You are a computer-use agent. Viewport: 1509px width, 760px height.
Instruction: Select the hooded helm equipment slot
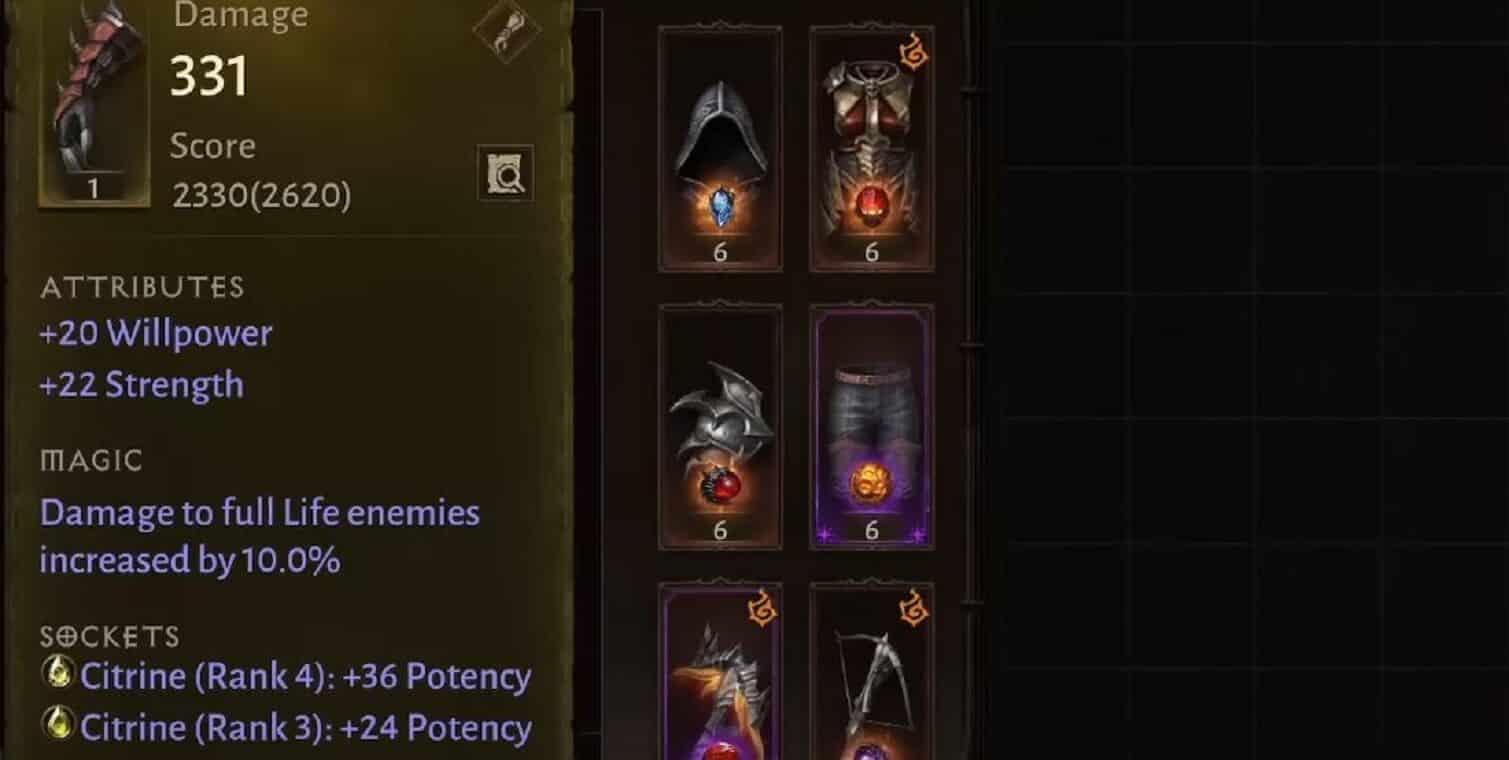tap(720, 148)
